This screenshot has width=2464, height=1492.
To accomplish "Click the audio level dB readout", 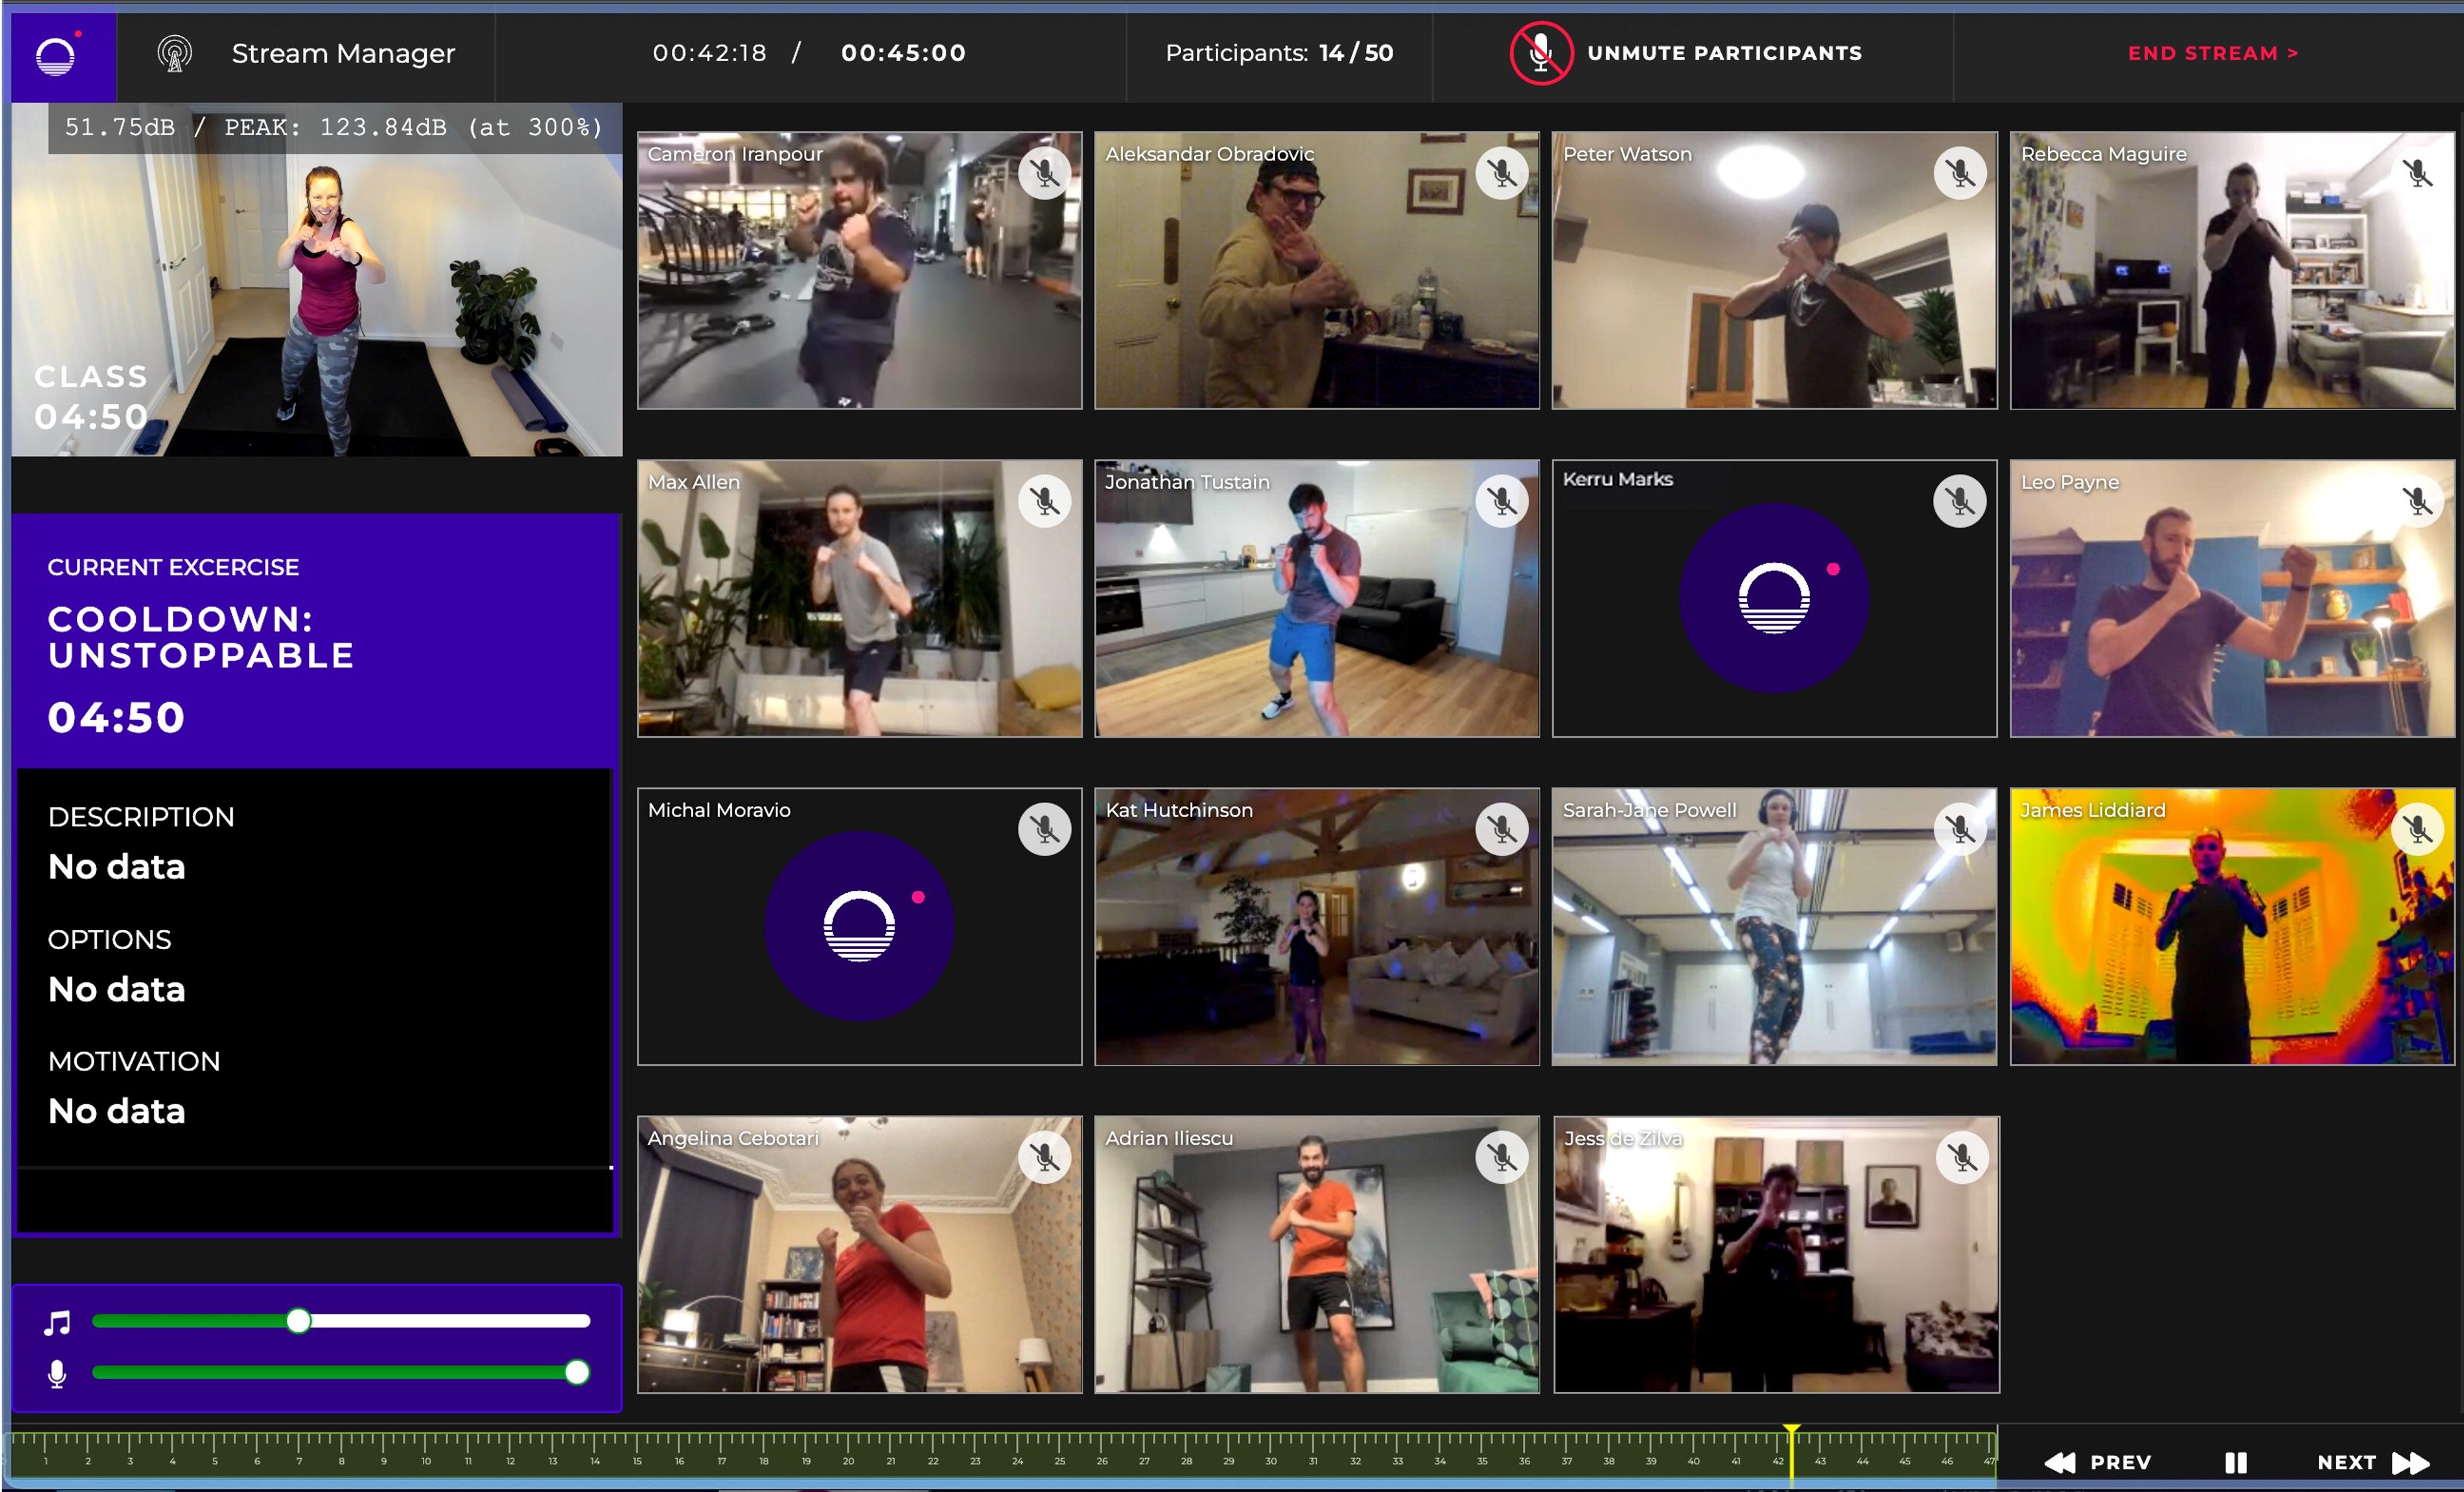I will point(334,127).
